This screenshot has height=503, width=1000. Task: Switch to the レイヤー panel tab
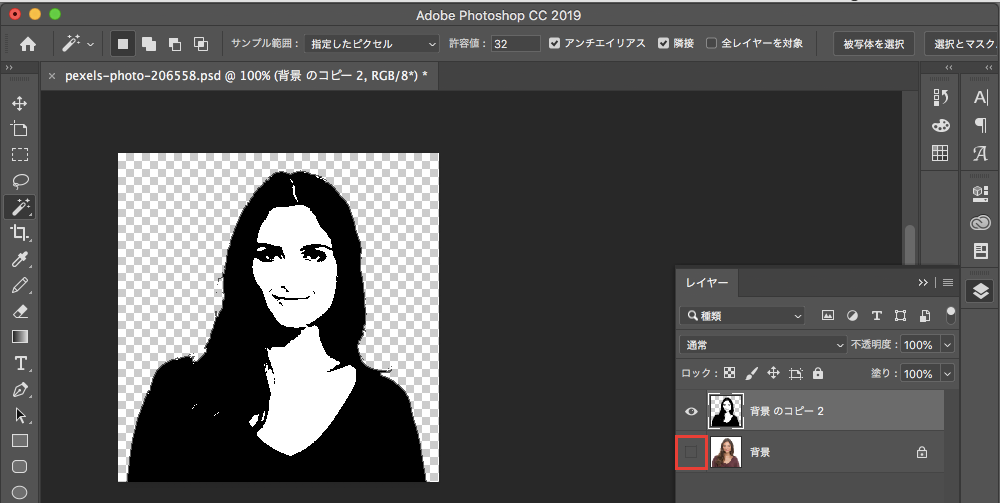[706, 283]
